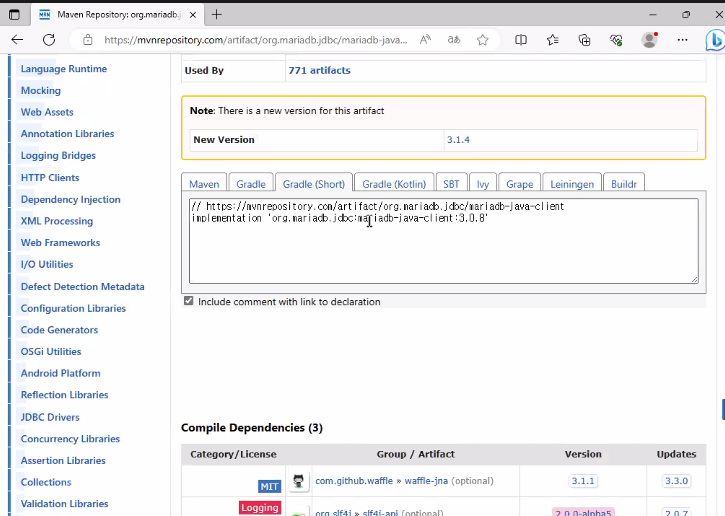
Task: Click the MIT license badge
Action: pos(269,486)
